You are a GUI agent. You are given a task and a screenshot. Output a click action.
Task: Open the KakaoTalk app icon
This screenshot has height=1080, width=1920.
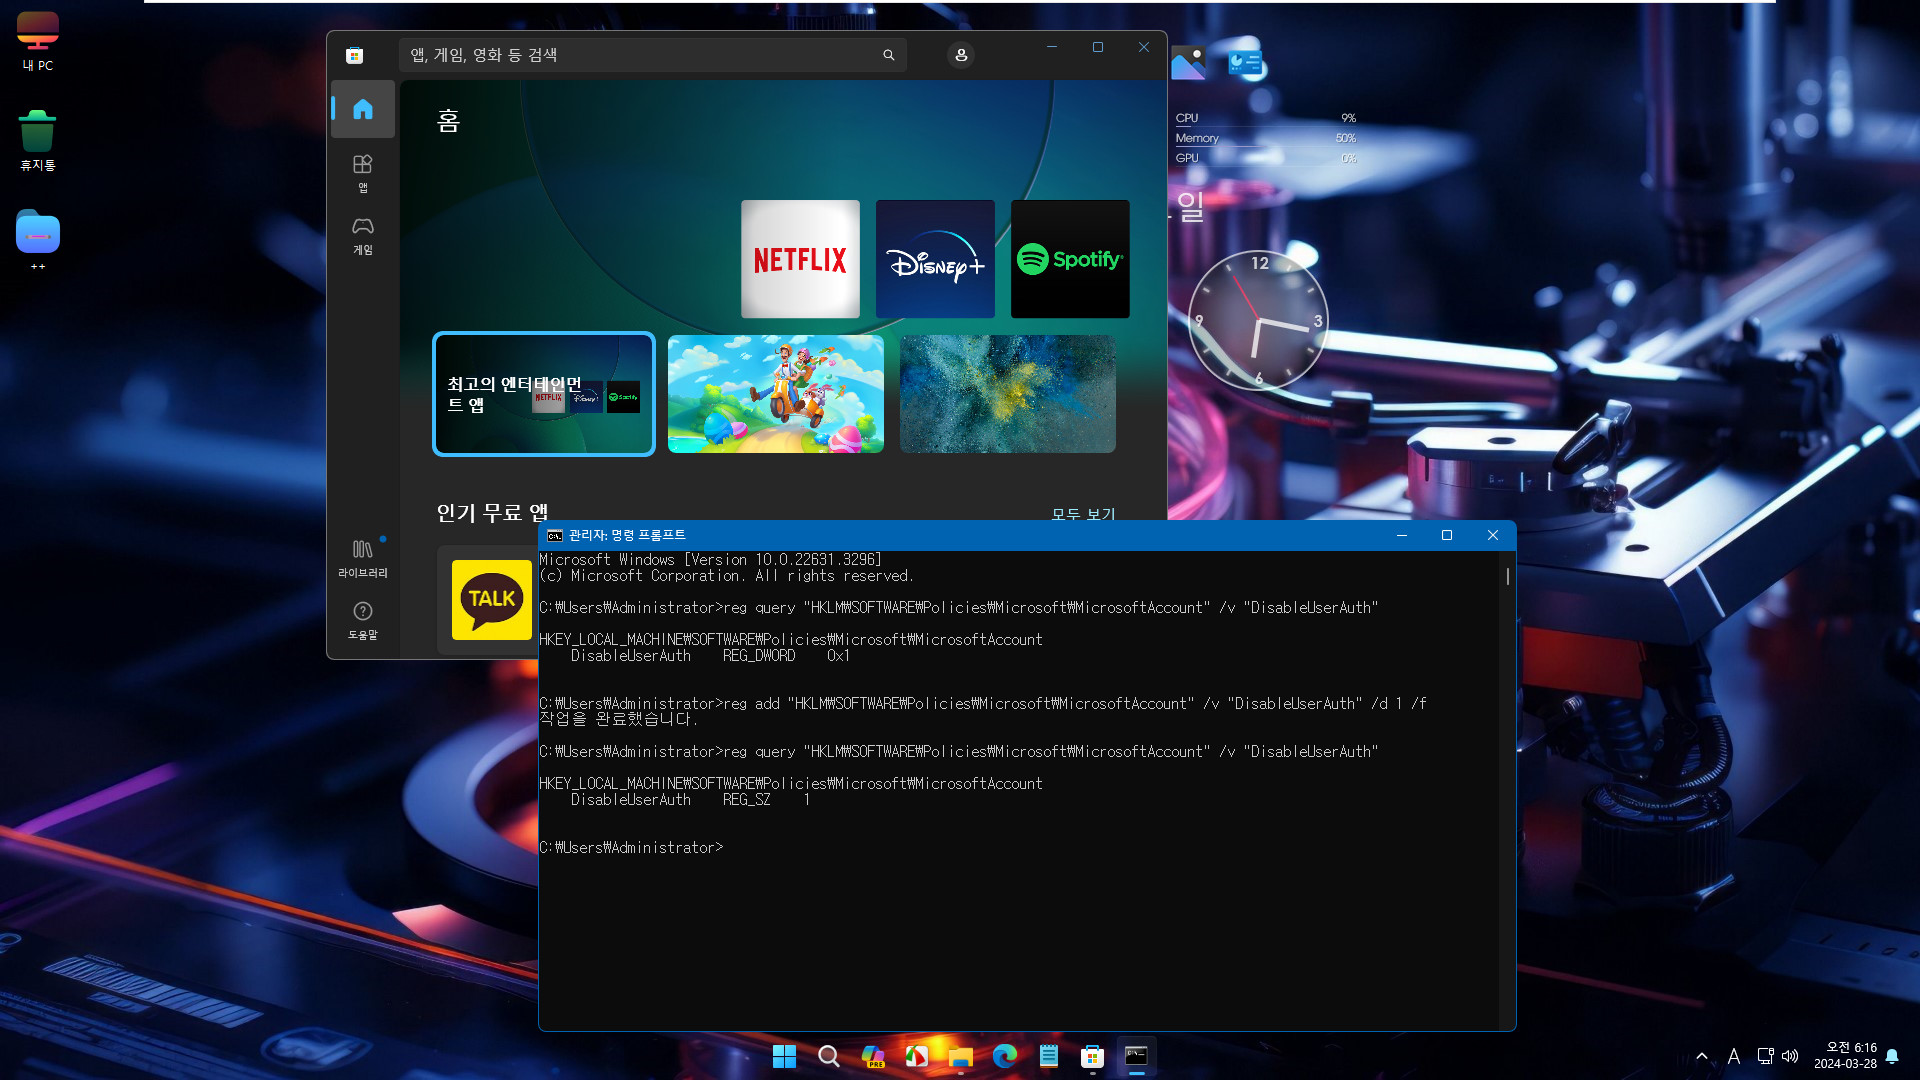[x=492, y=600]
